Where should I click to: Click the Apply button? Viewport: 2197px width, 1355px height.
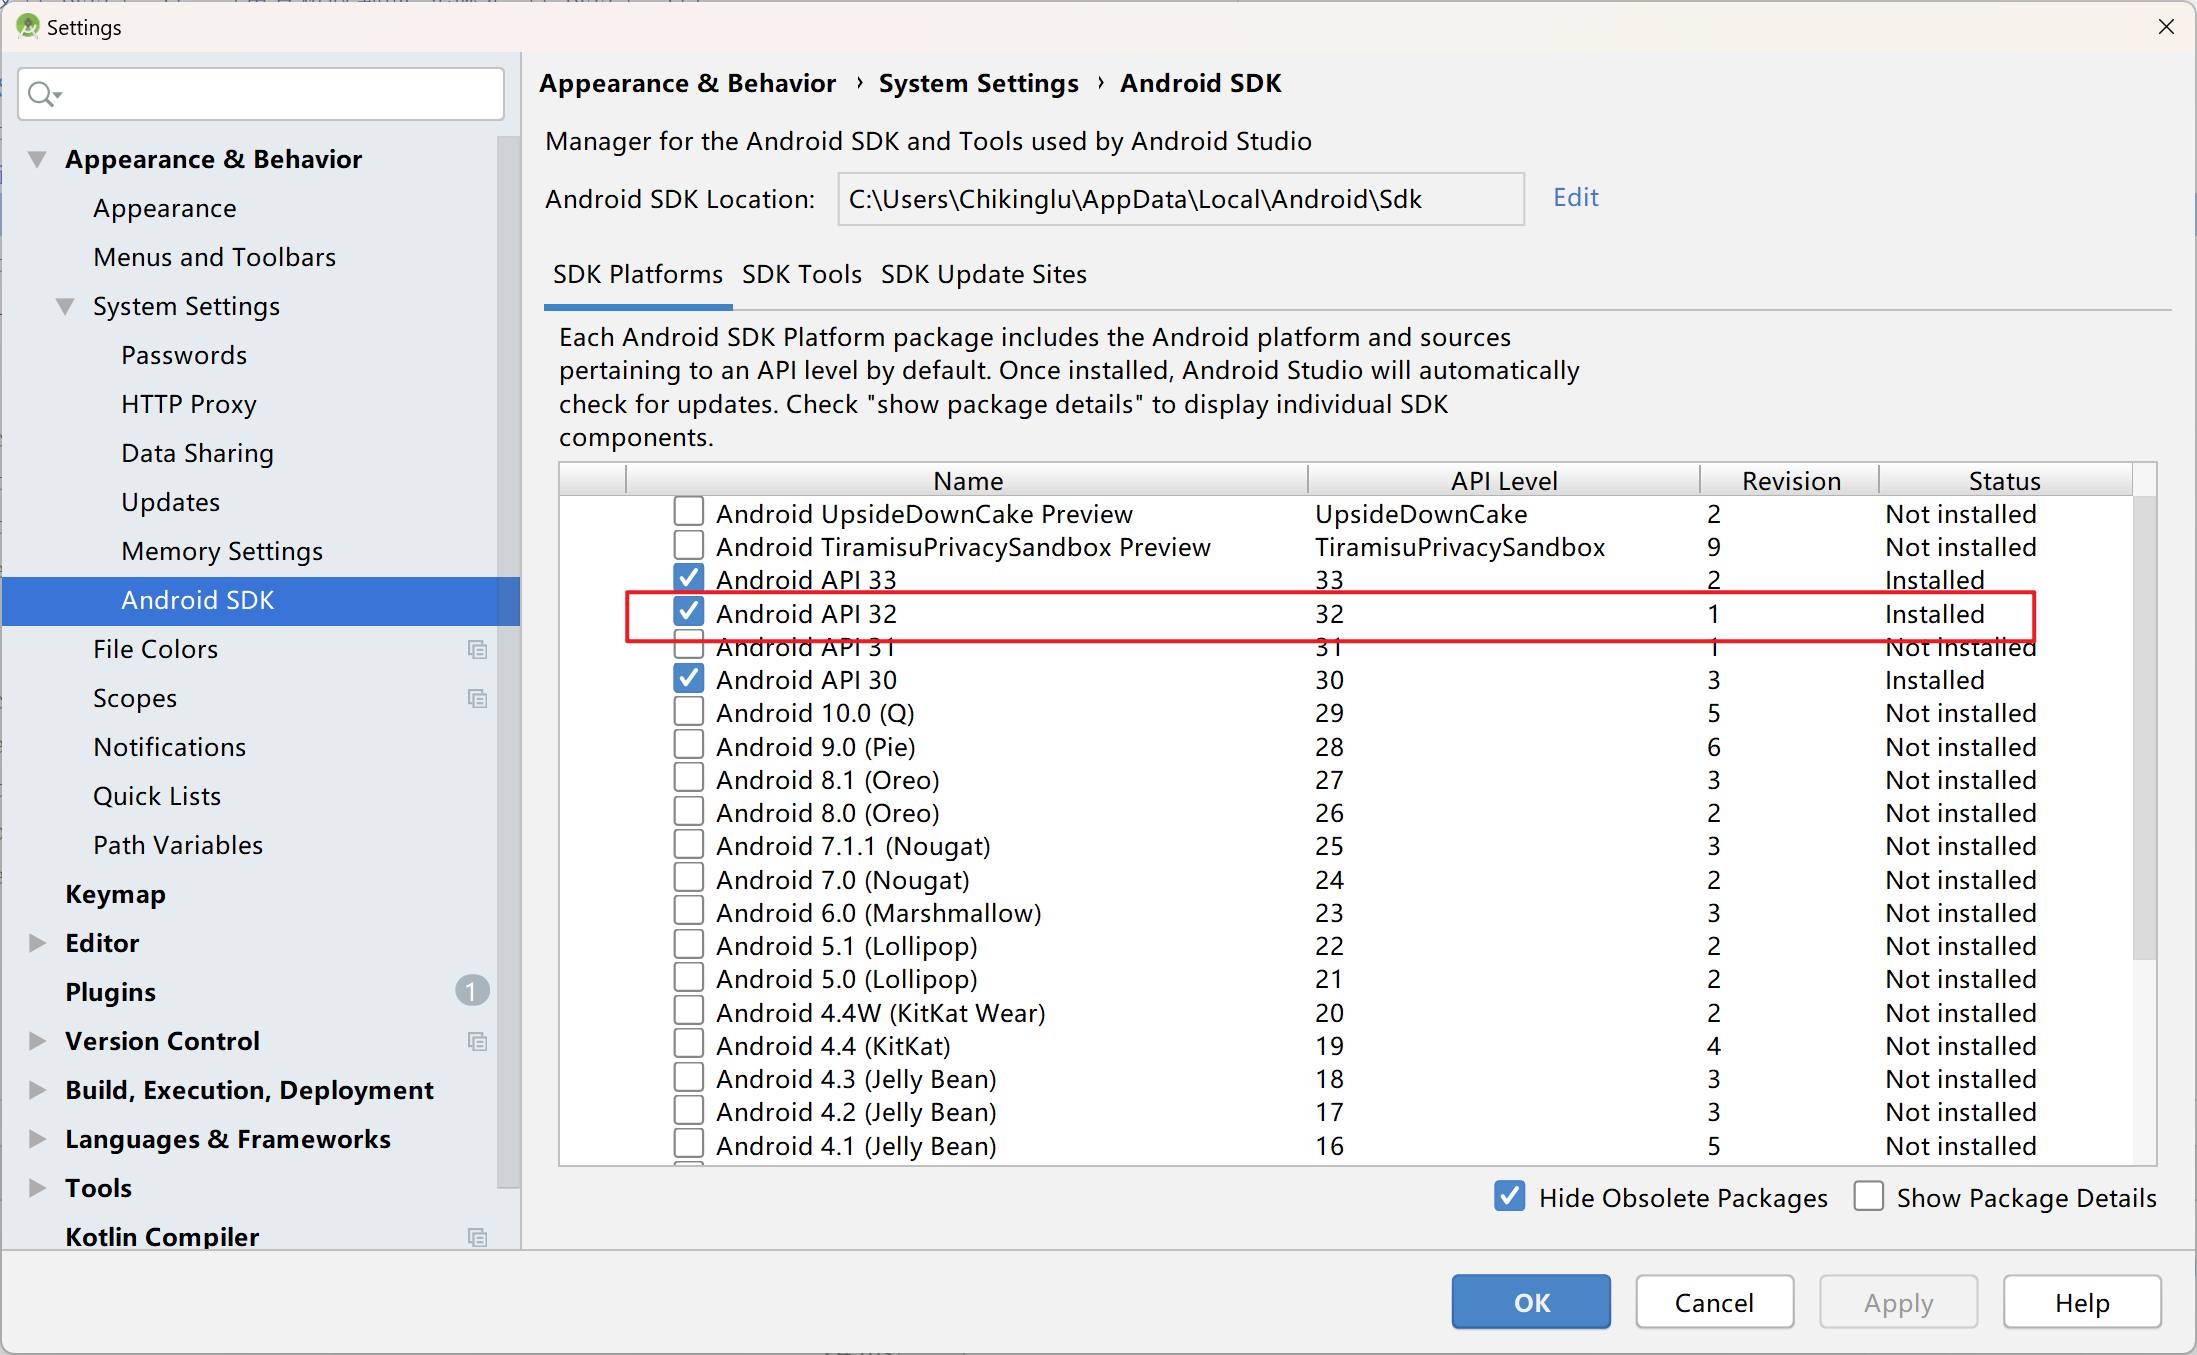(1896, 1302)
